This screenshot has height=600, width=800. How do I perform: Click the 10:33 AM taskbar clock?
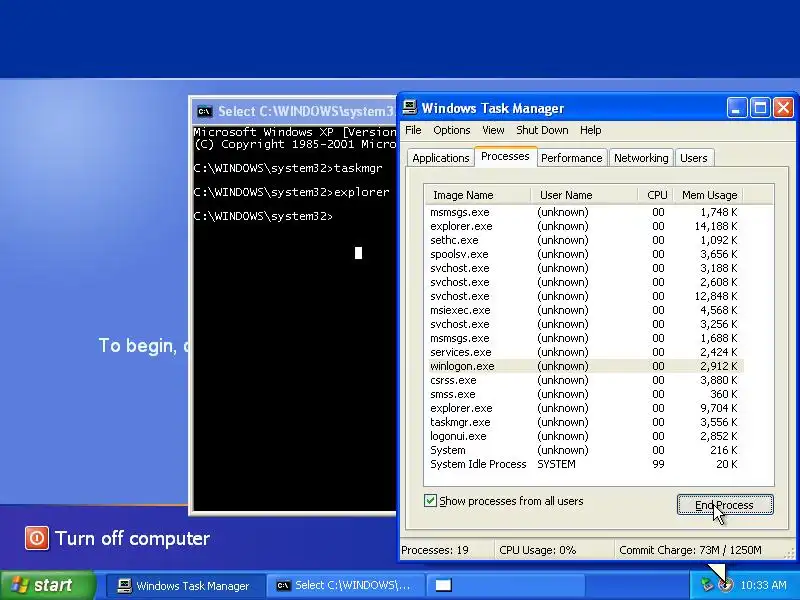coord(763,585)
